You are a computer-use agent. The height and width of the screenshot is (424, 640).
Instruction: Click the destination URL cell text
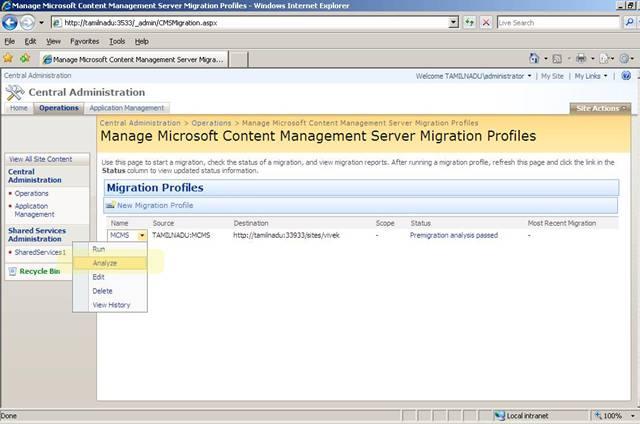tap(287, 235)
